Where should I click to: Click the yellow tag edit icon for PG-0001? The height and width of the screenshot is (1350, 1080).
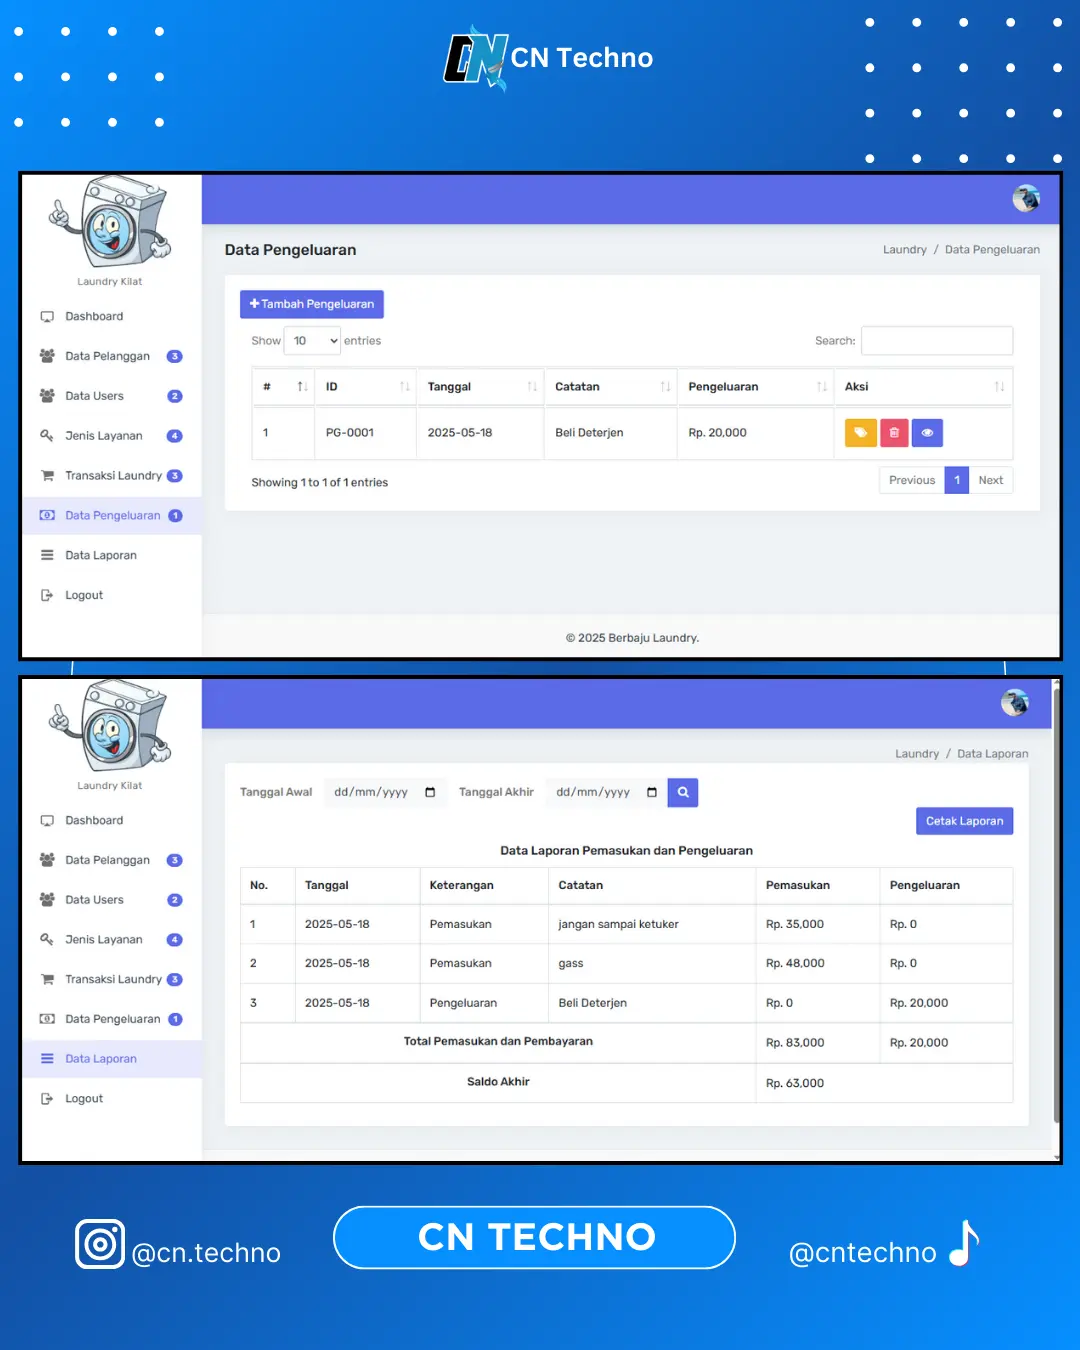click(860, 433)
